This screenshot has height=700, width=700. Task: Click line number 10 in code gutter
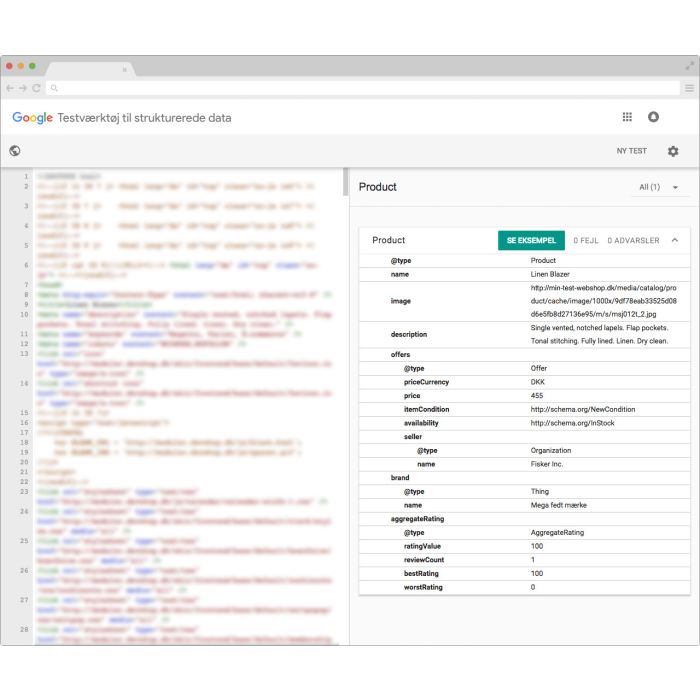[25, 314]
